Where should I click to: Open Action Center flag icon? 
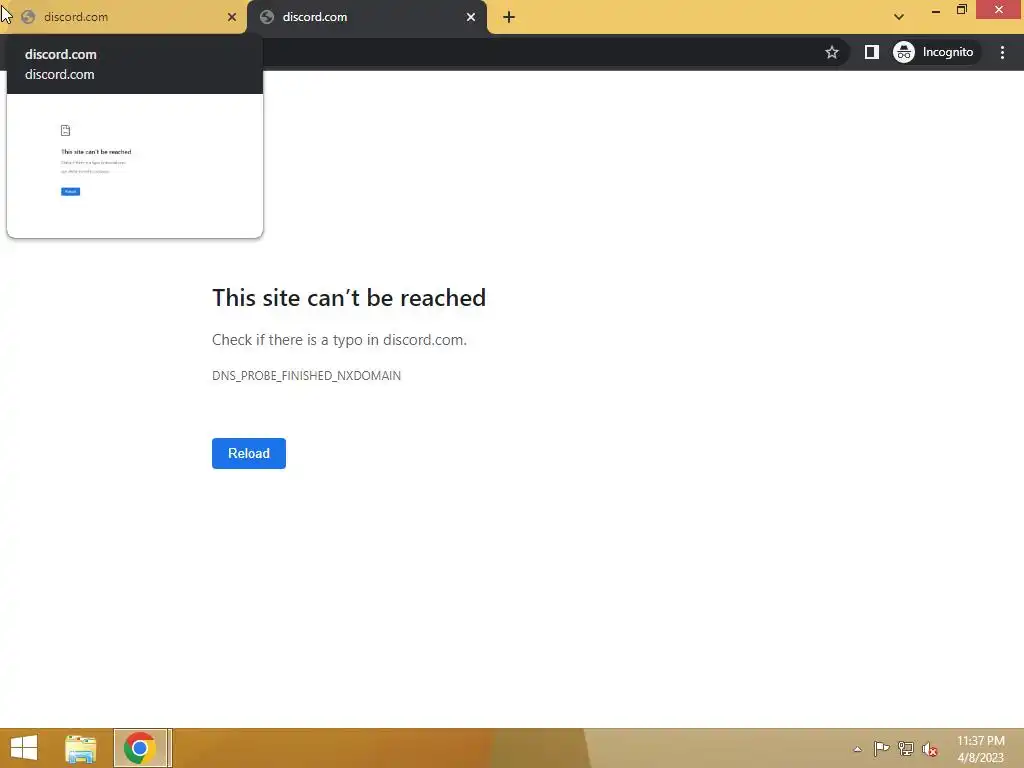881,749
